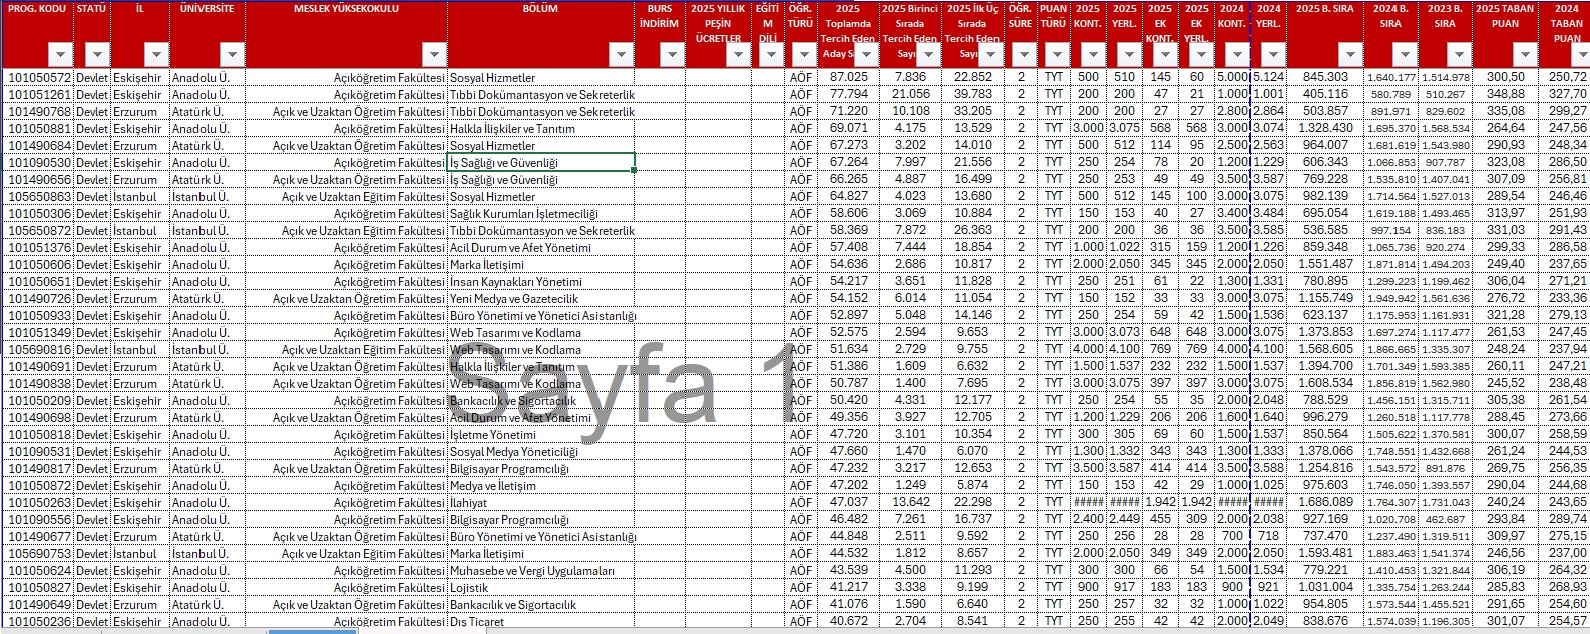The image size is (1590, 634).
Task: Open the BURS İNDİRİM filter arrow
Action: (x=672, y=54)
